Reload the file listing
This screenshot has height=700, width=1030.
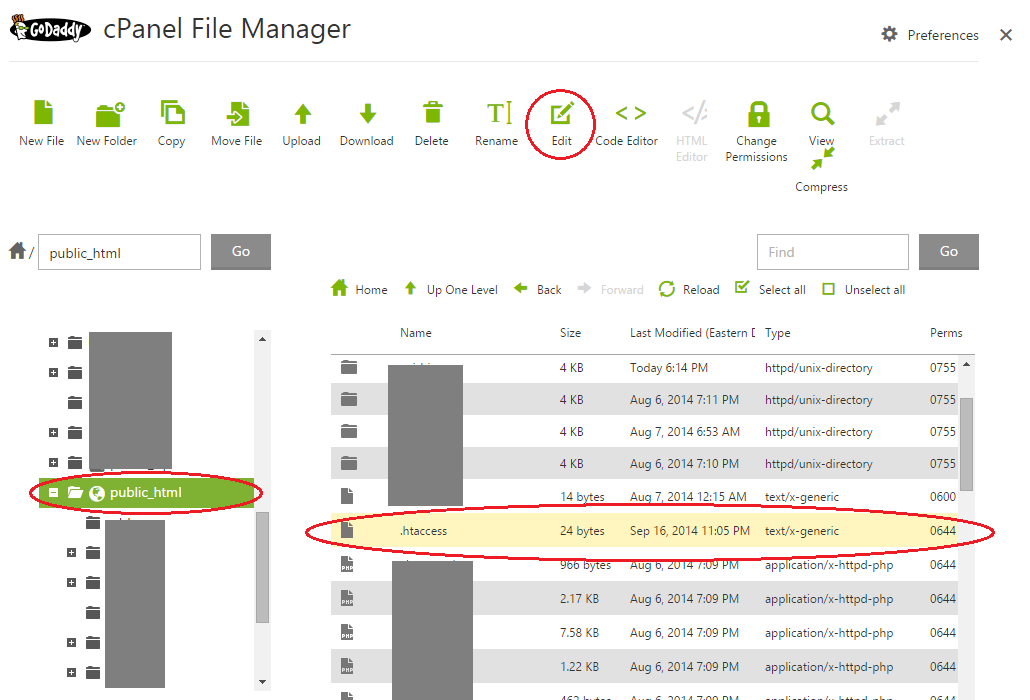(689, 289)
